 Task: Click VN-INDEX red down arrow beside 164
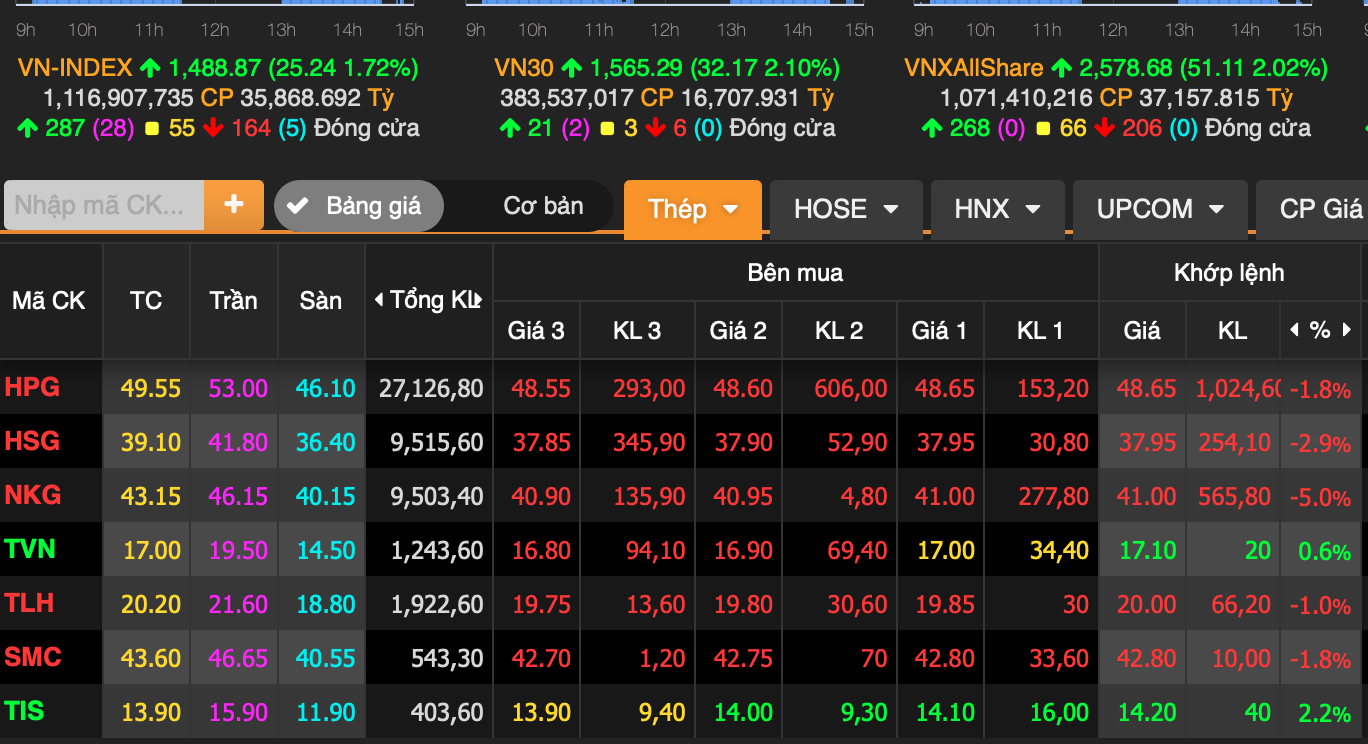[212, 128]
